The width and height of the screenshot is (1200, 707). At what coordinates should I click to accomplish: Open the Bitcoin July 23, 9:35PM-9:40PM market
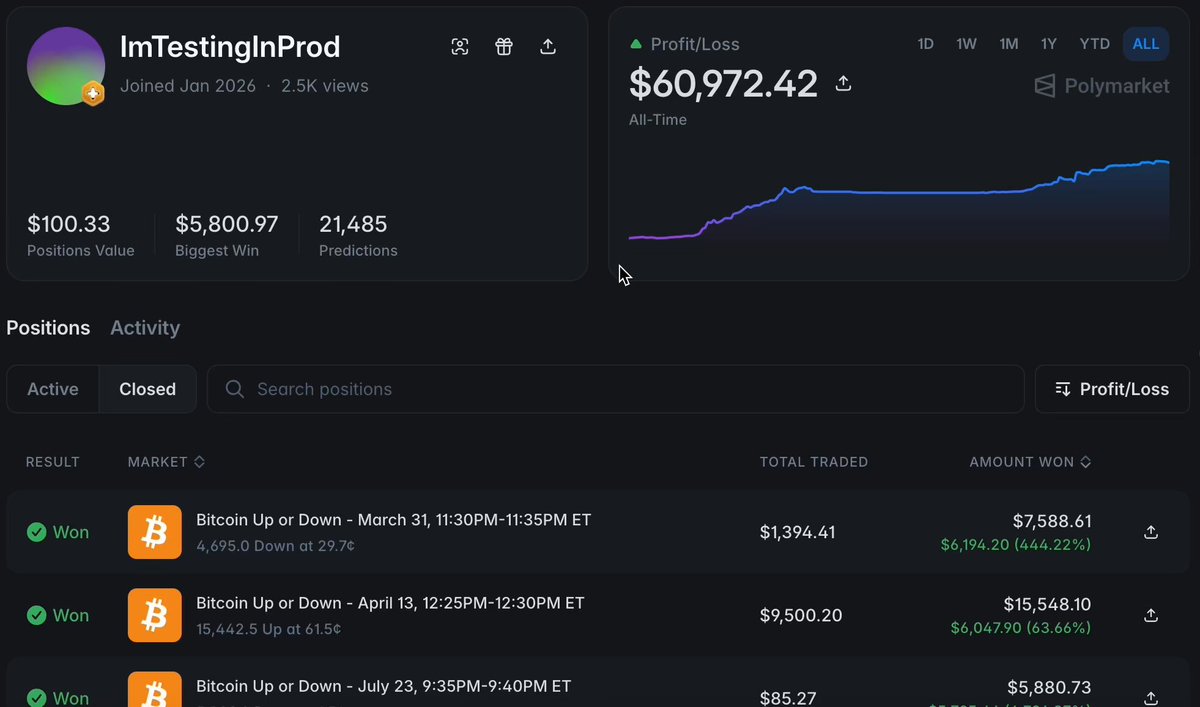[x=384, y=686]
